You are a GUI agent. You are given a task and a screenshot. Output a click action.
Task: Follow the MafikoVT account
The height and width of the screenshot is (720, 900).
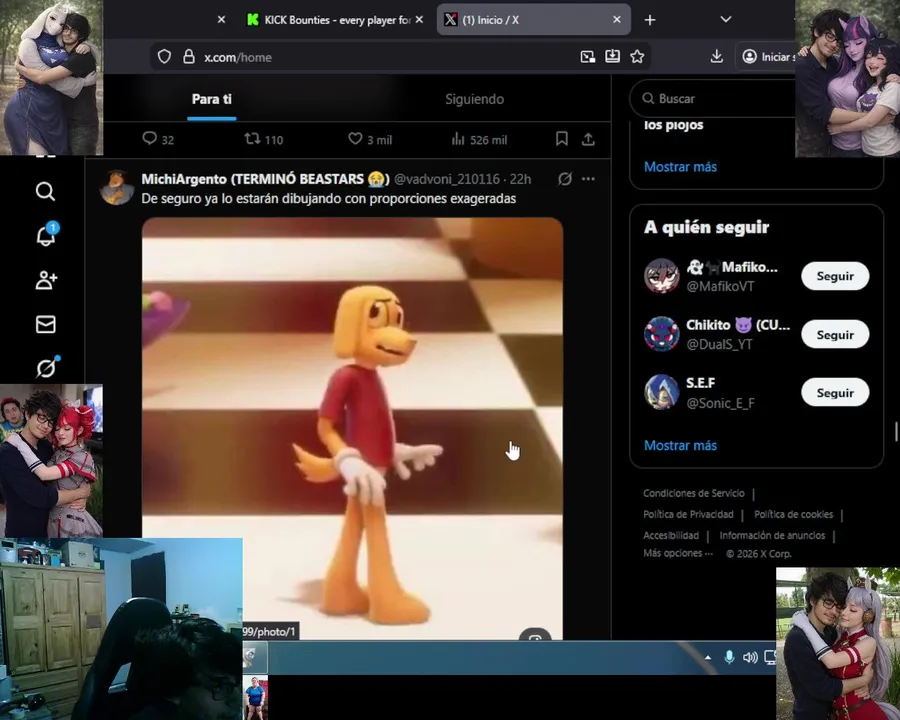tap(835, 276)
